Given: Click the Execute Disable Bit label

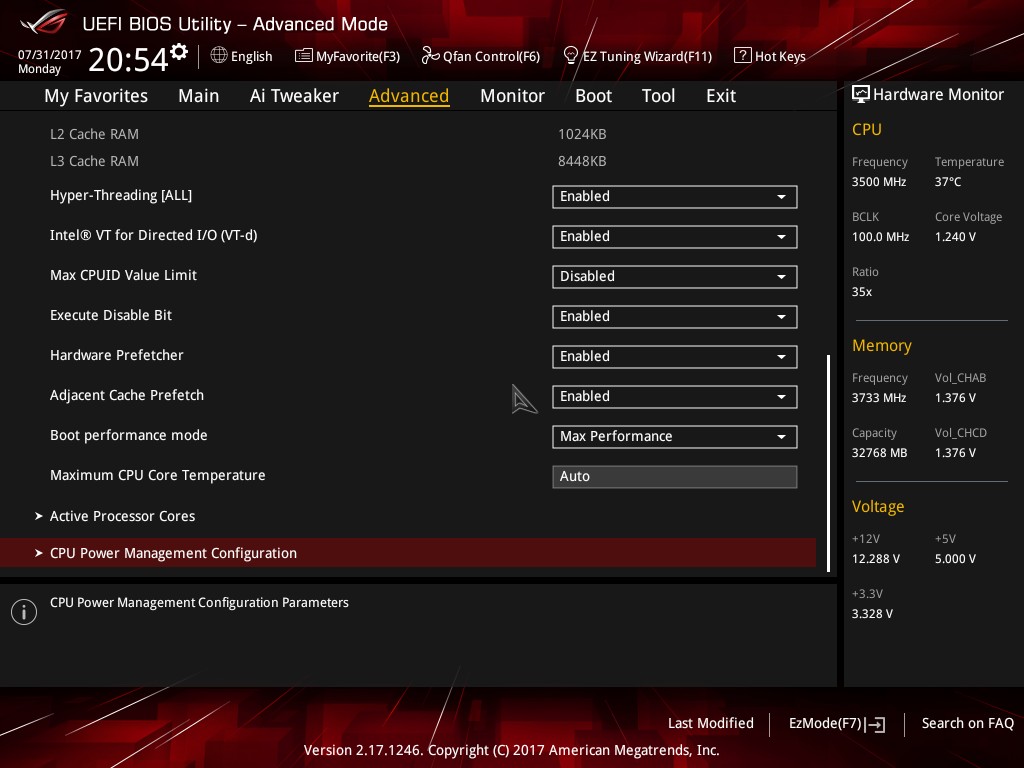Looking at the screenshot, I should pos(110,315).
